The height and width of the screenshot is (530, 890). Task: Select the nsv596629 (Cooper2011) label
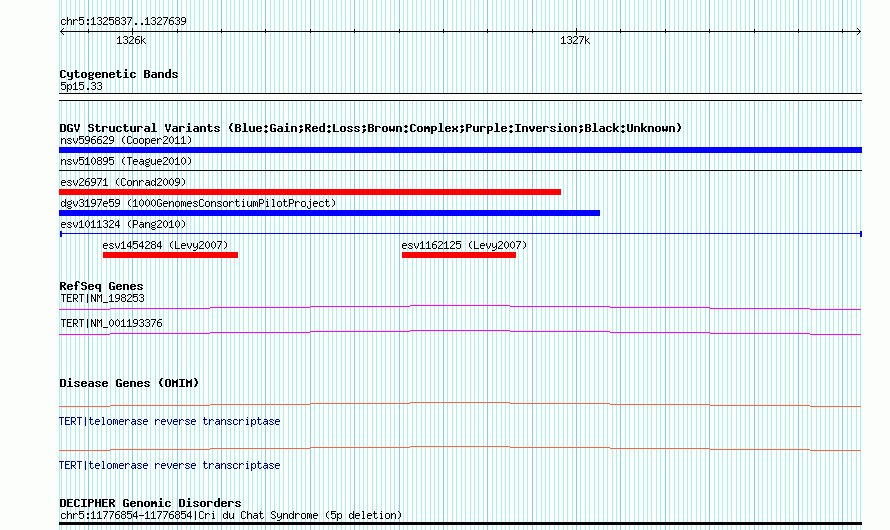click(x=126, y=140)
